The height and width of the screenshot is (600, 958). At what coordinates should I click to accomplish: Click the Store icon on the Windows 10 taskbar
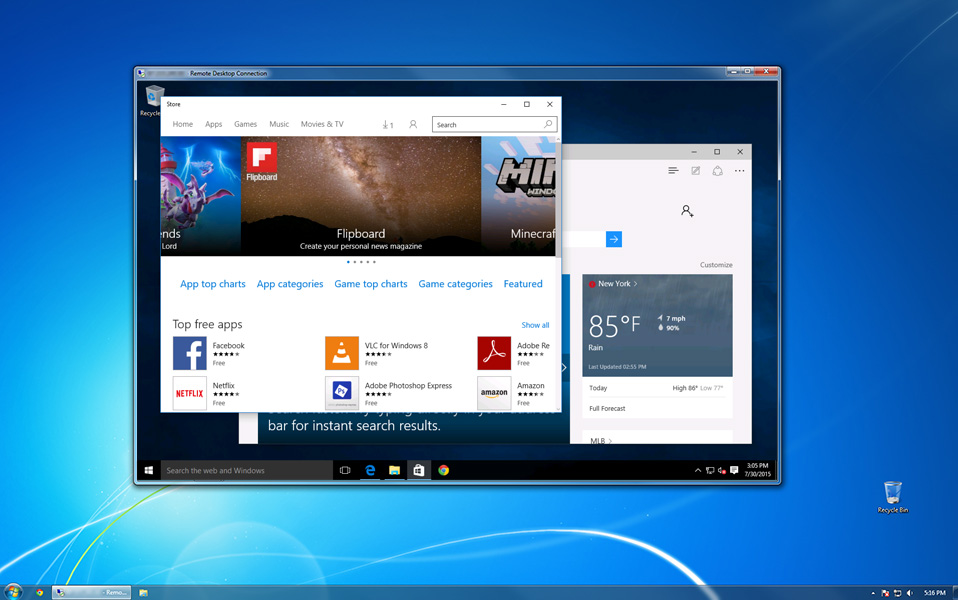tap(419, 470)
